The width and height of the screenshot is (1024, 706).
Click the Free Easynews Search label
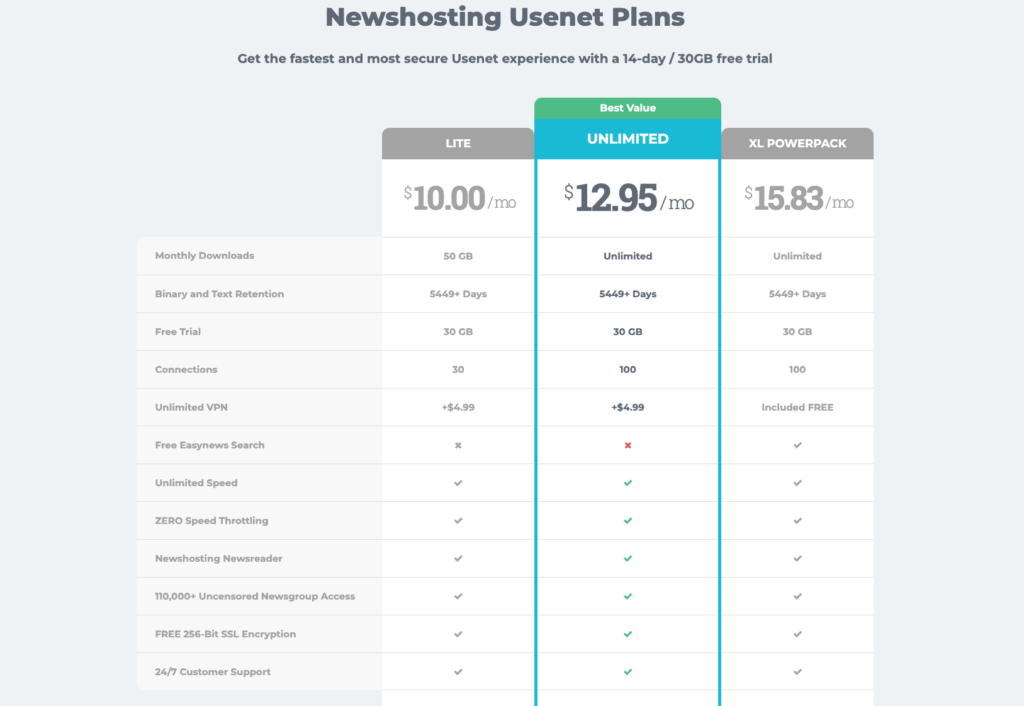pyautogui.click(x=210, y=445)
